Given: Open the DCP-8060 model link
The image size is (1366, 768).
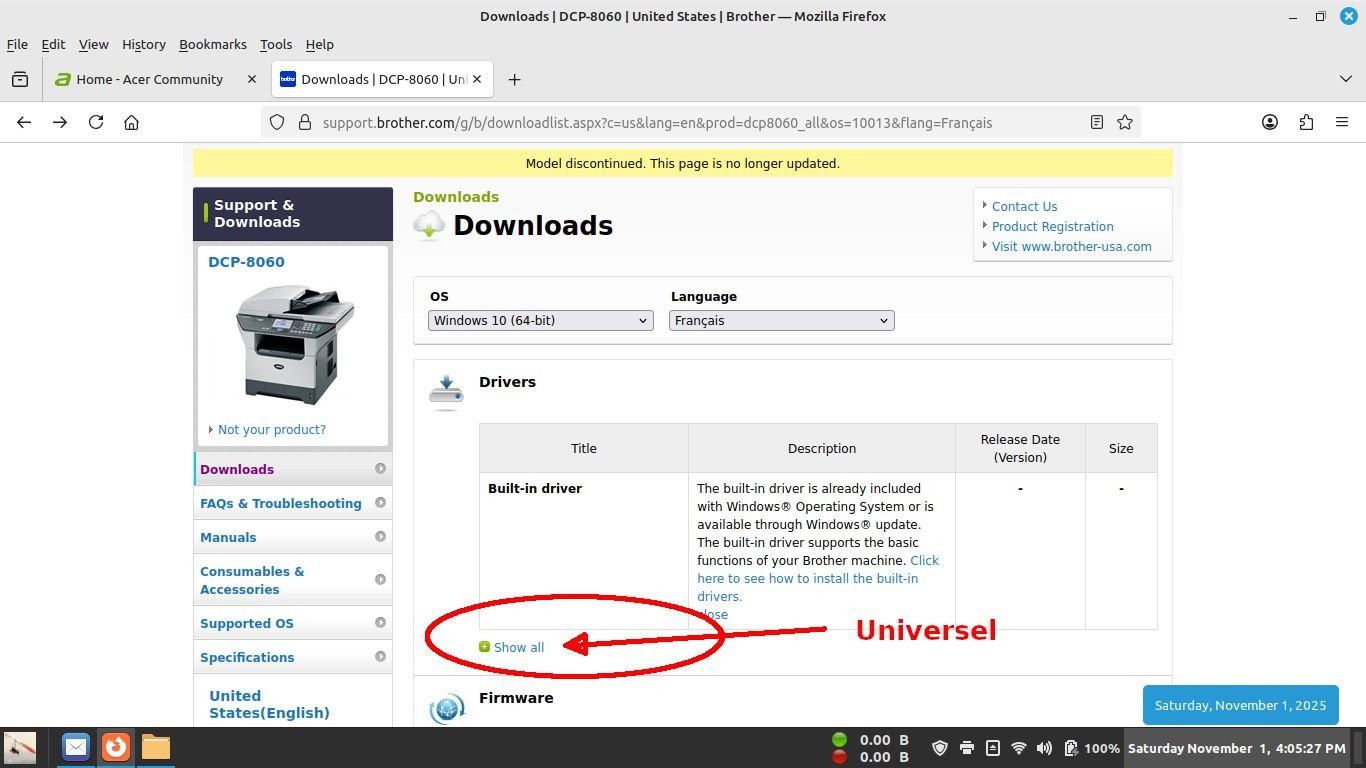Looking at the screenshot, I should click(246, 262).
